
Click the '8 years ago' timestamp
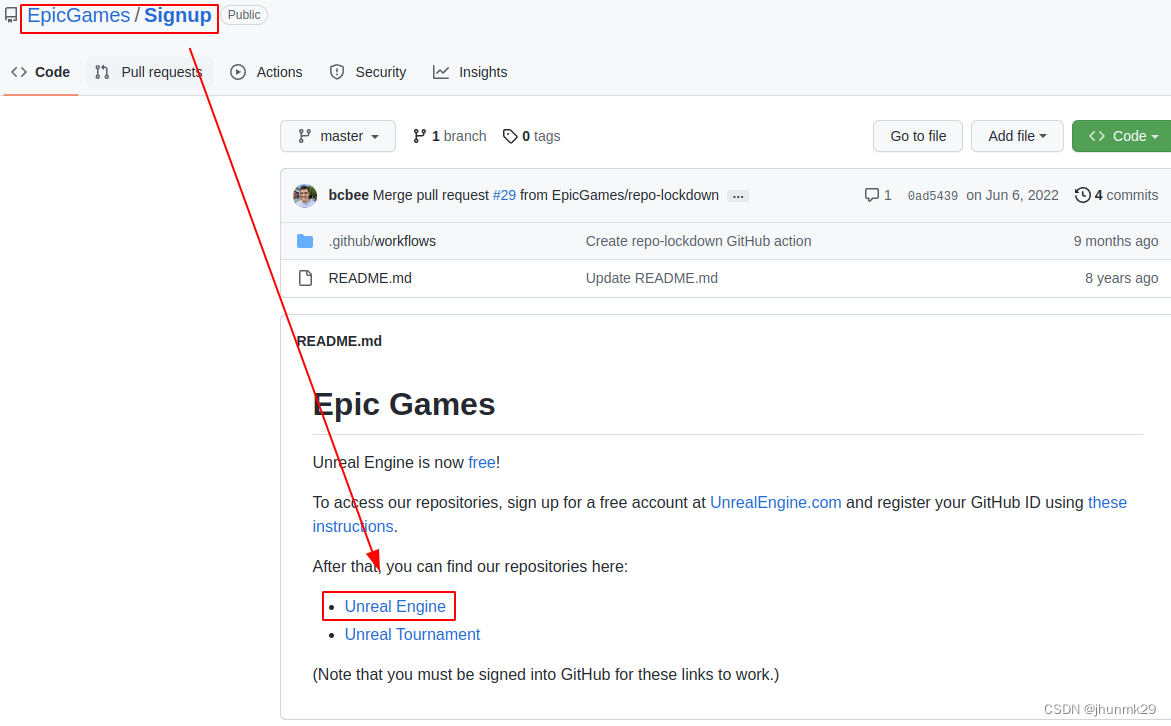[x=1122, y=279]
